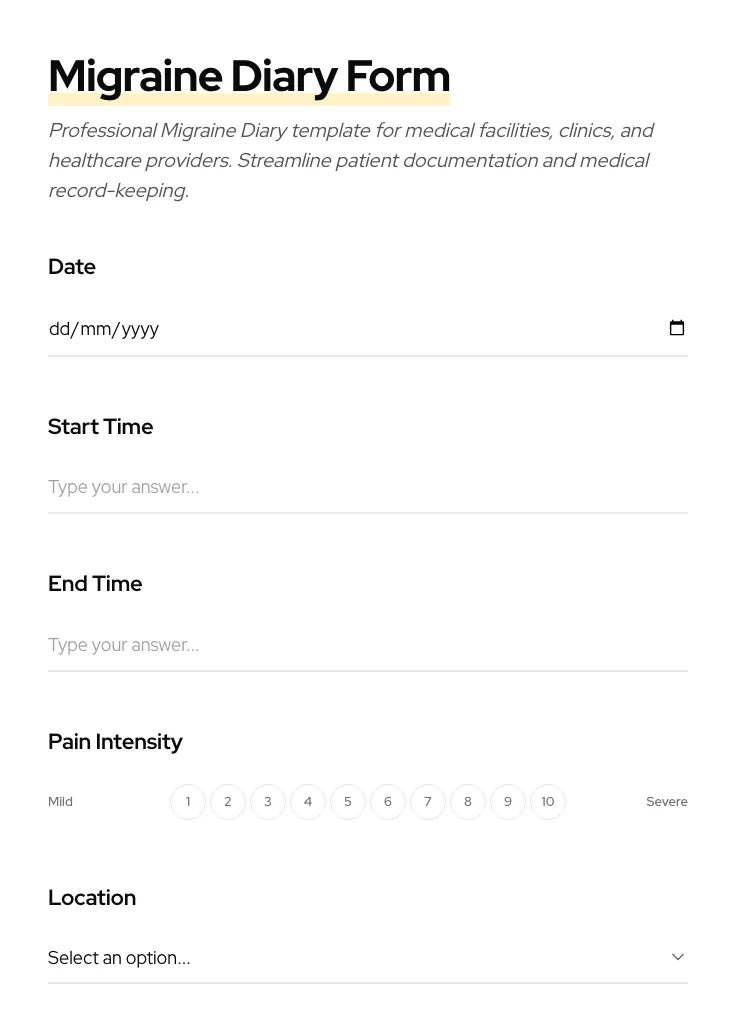736x1024 pixels.
Task: Focus the End Time answer field
Action: [x=300, y=645]
